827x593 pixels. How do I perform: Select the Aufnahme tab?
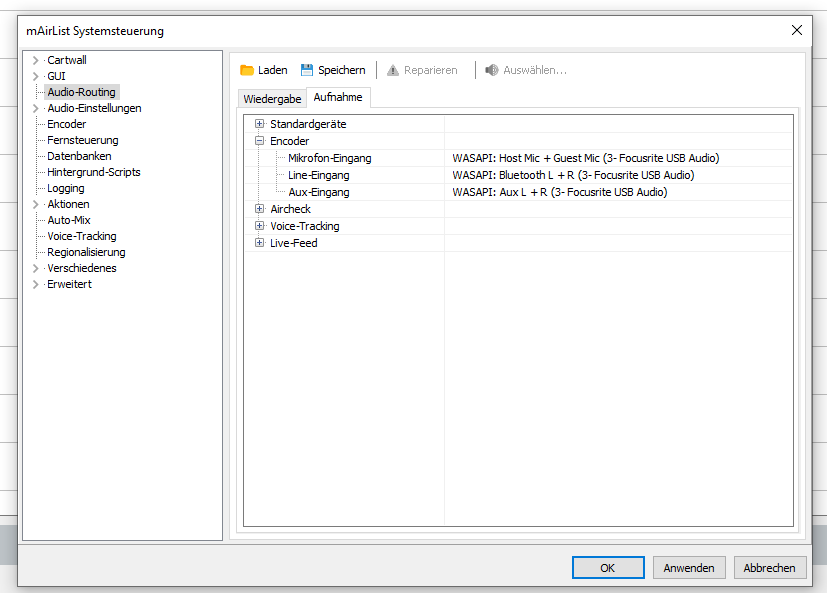coord(338,98)
